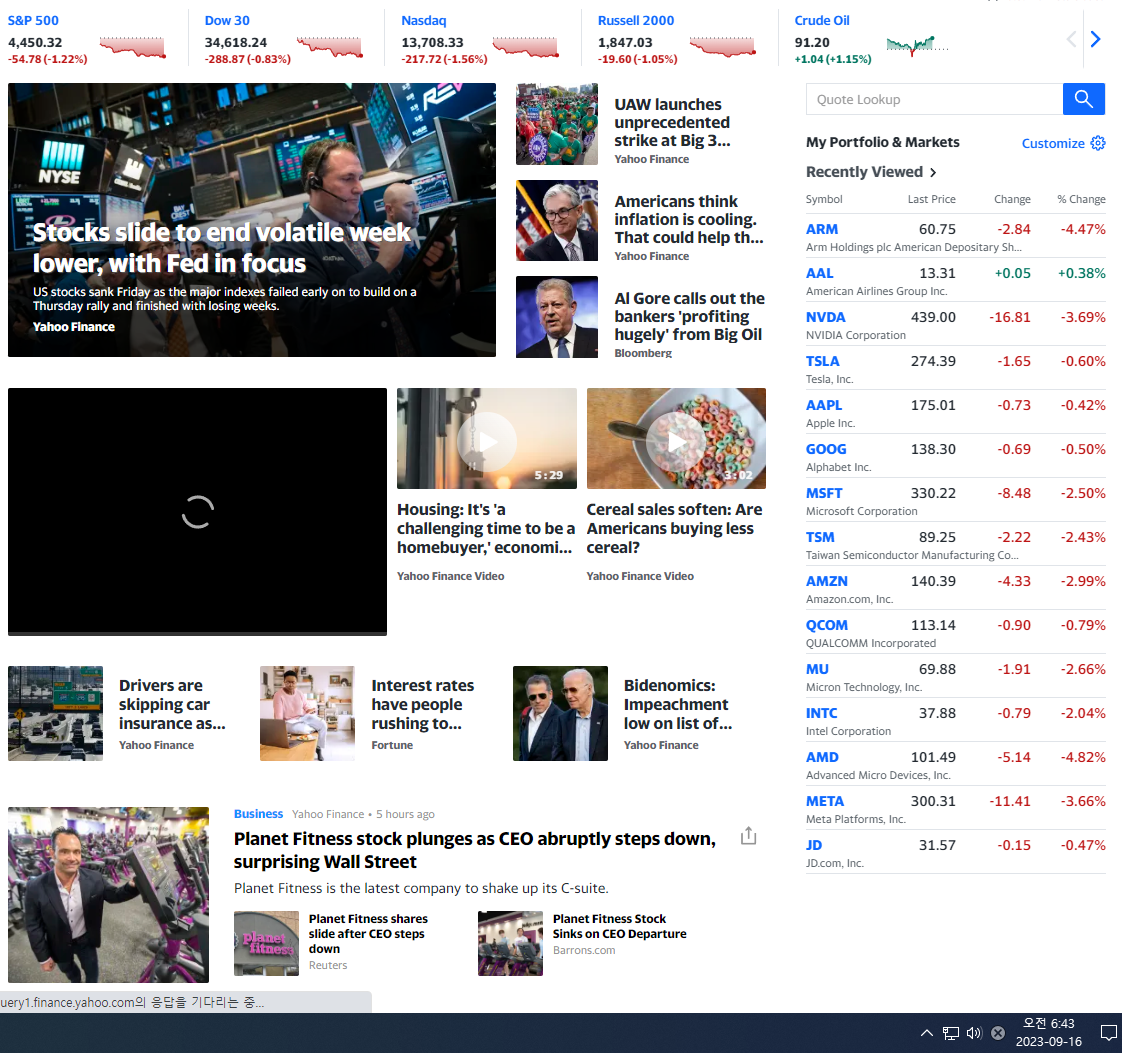Open the Dow 30 index link
This screenshot has width=1122, height=1053.
click(227, 21)
